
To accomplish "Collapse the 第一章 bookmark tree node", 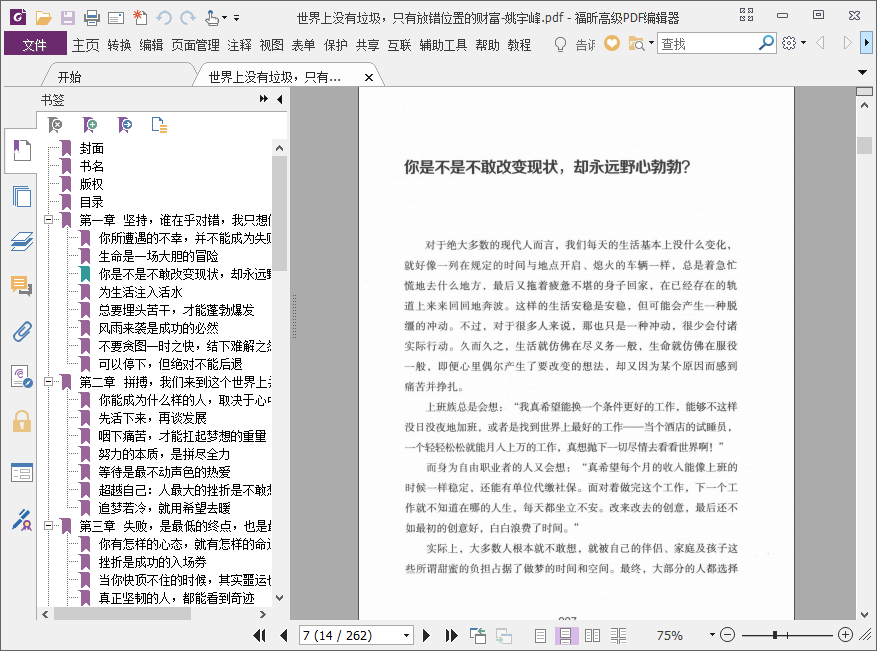I will 48,220.
